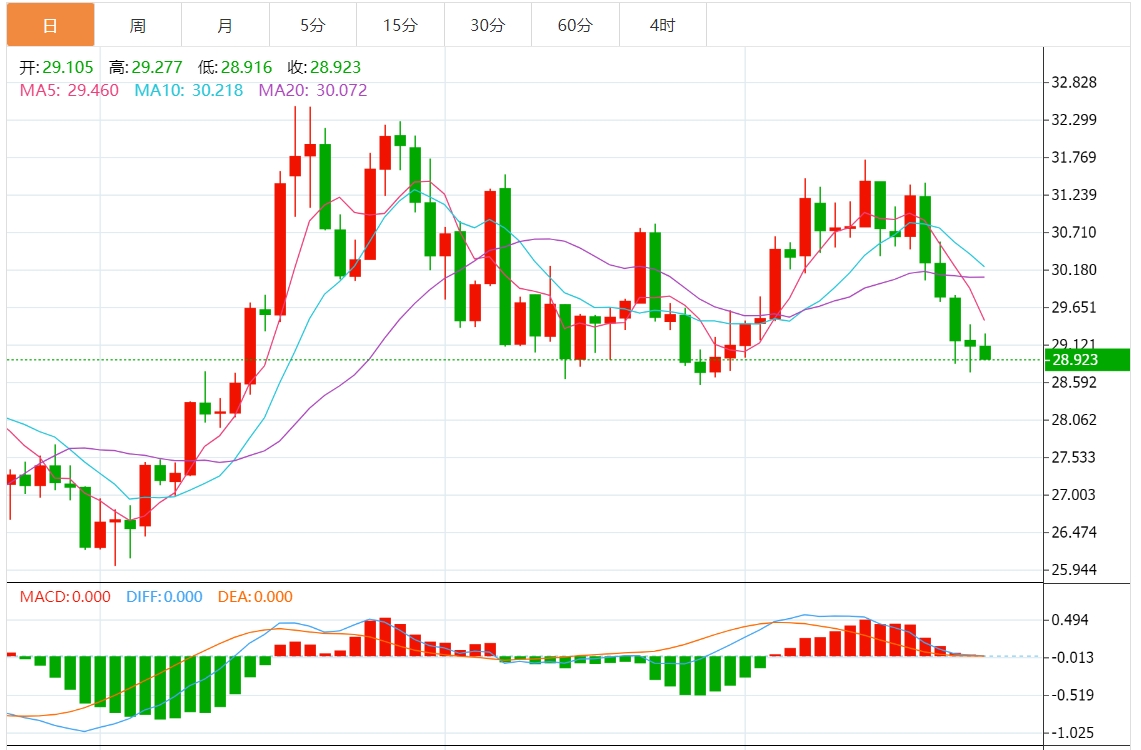Click the DIFF: 0.000 indicator label
The width and height of the screenshot is (1141, 750).
click(x=164, y=597)
